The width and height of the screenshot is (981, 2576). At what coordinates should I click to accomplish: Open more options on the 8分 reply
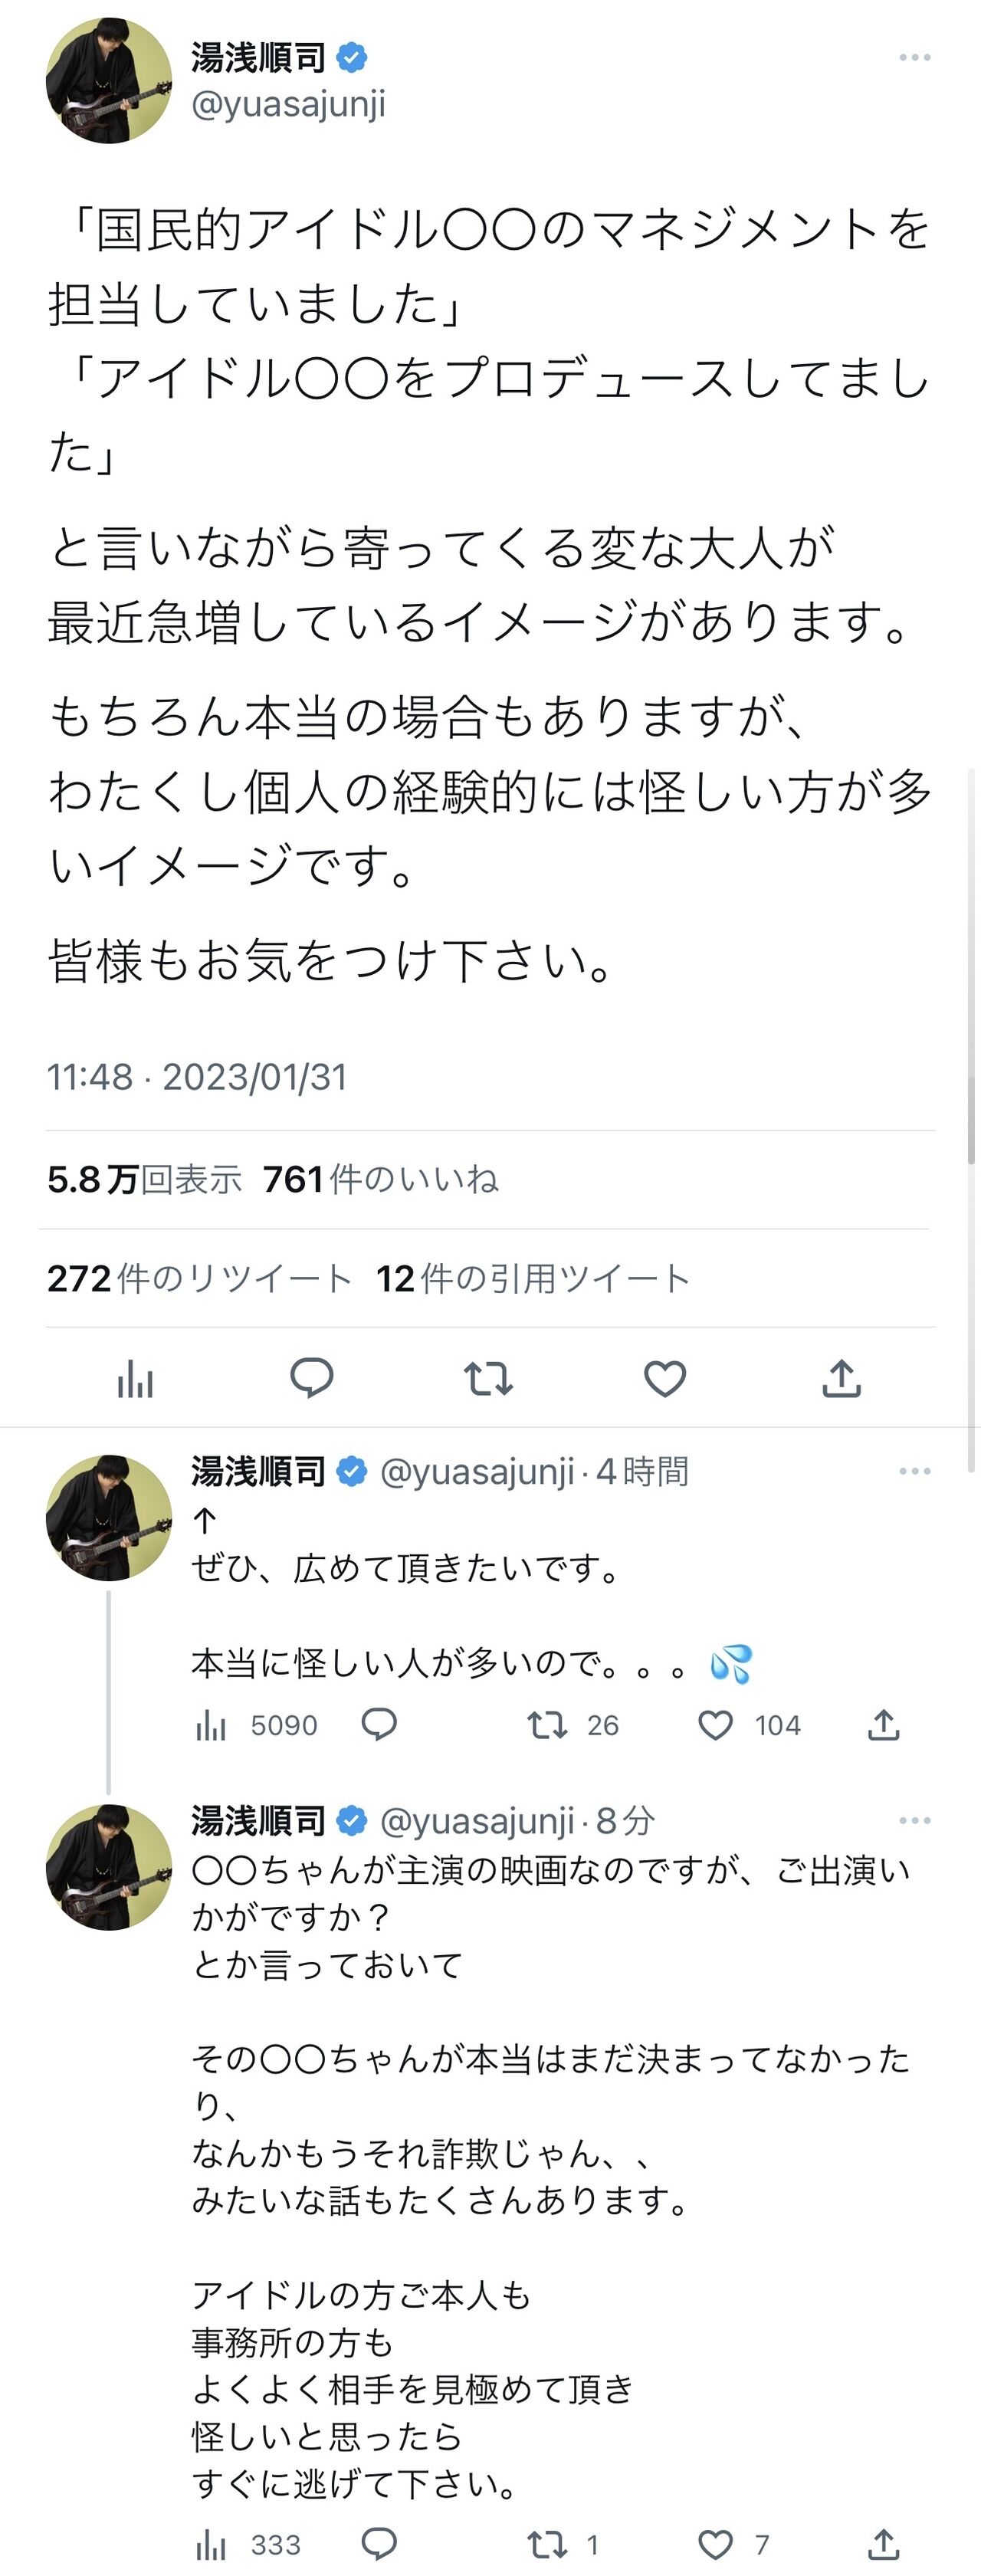[x=914, y=1820]
